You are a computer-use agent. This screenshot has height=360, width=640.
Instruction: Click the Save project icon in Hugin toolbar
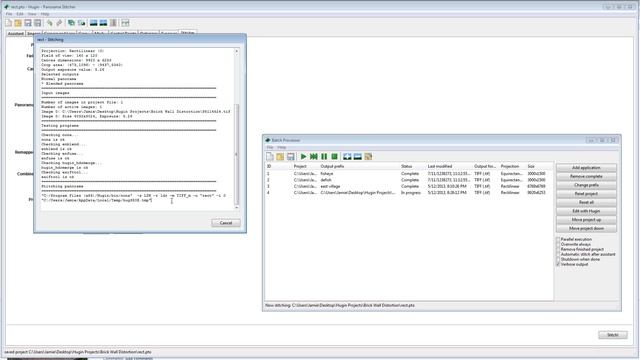pyautogui.click(x=28, y=23)
